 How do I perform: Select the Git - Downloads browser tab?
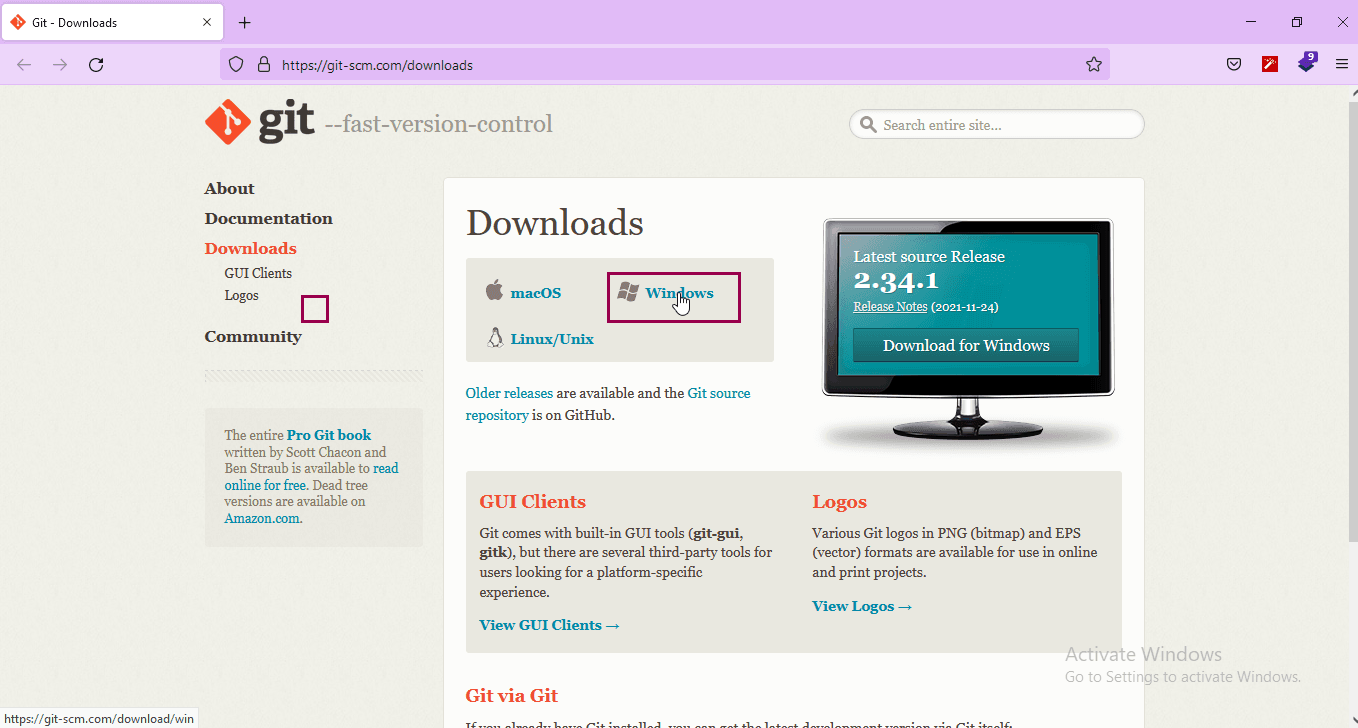(112, 22)
